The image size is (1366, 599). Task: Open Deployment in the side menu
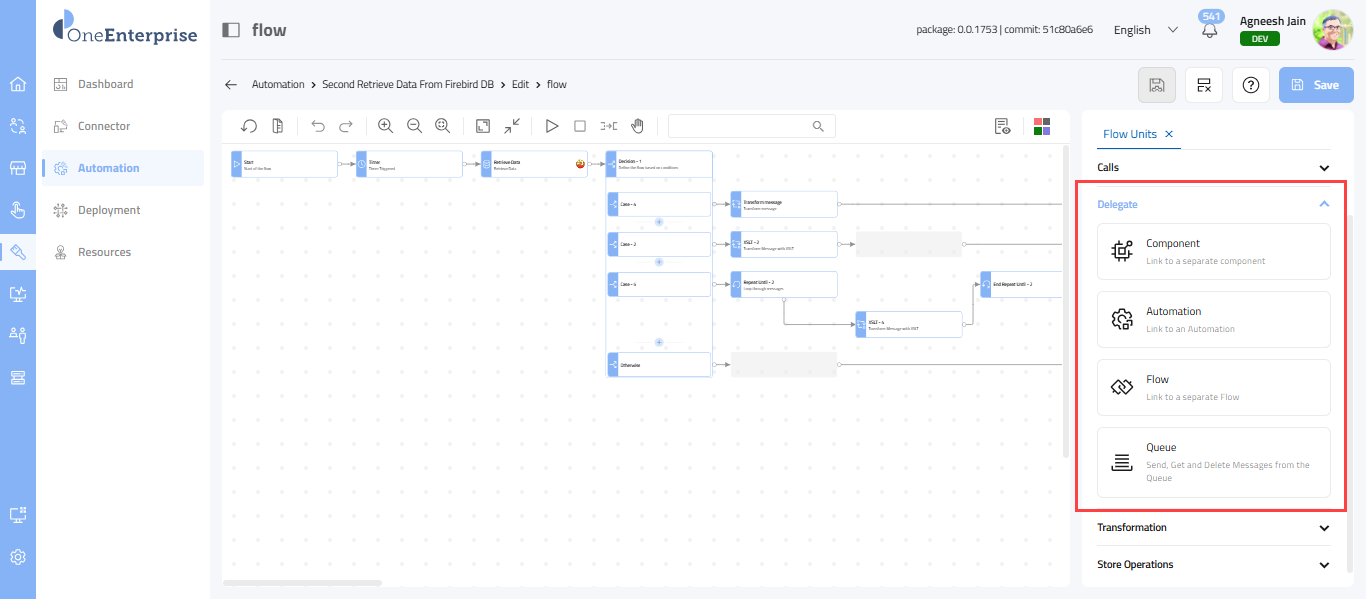[x=109, y=210]
